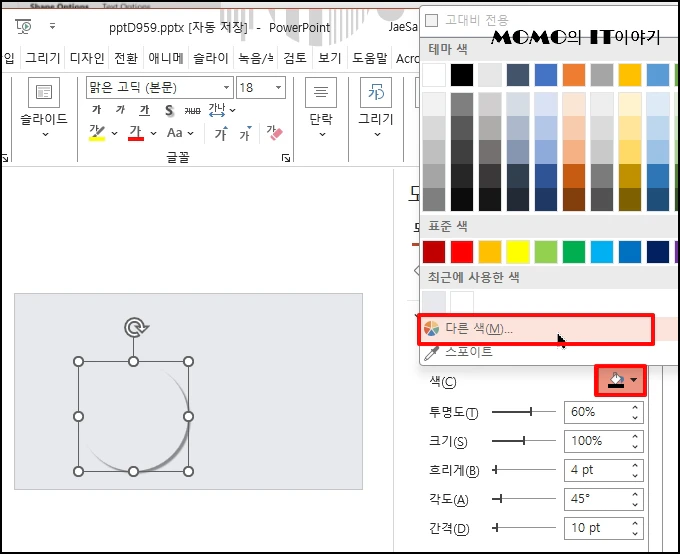
Task: Increase font size icon
Action: [x=221, y=133]
